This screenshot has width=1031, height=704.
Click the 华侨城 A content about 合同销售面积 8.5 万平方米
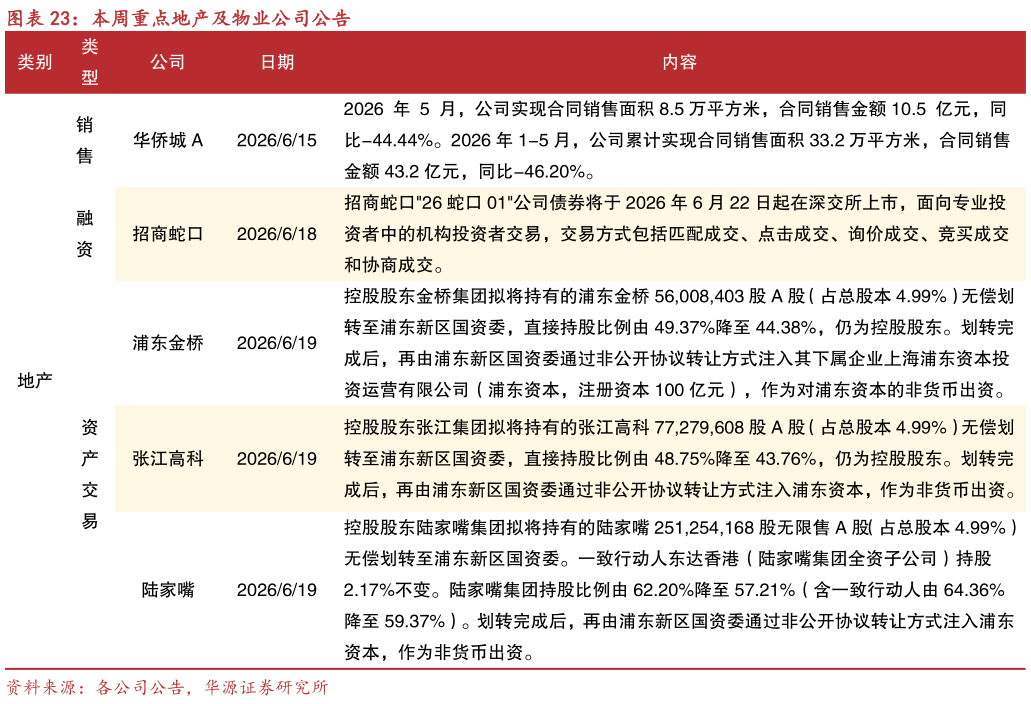pos(677,140)
